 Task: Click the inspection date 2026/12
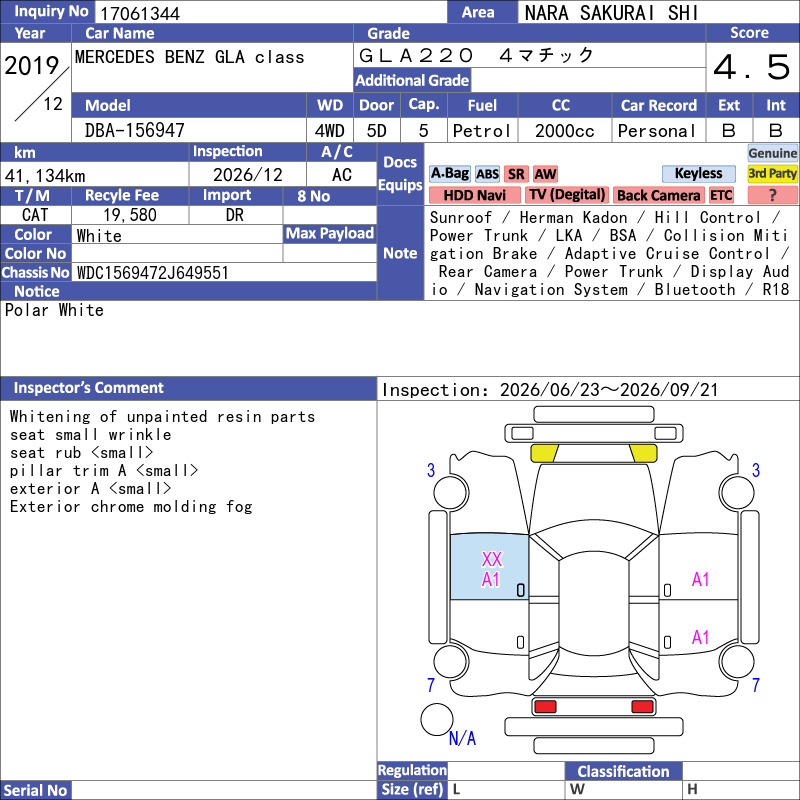pyautogui.click(x=247, y=175)
